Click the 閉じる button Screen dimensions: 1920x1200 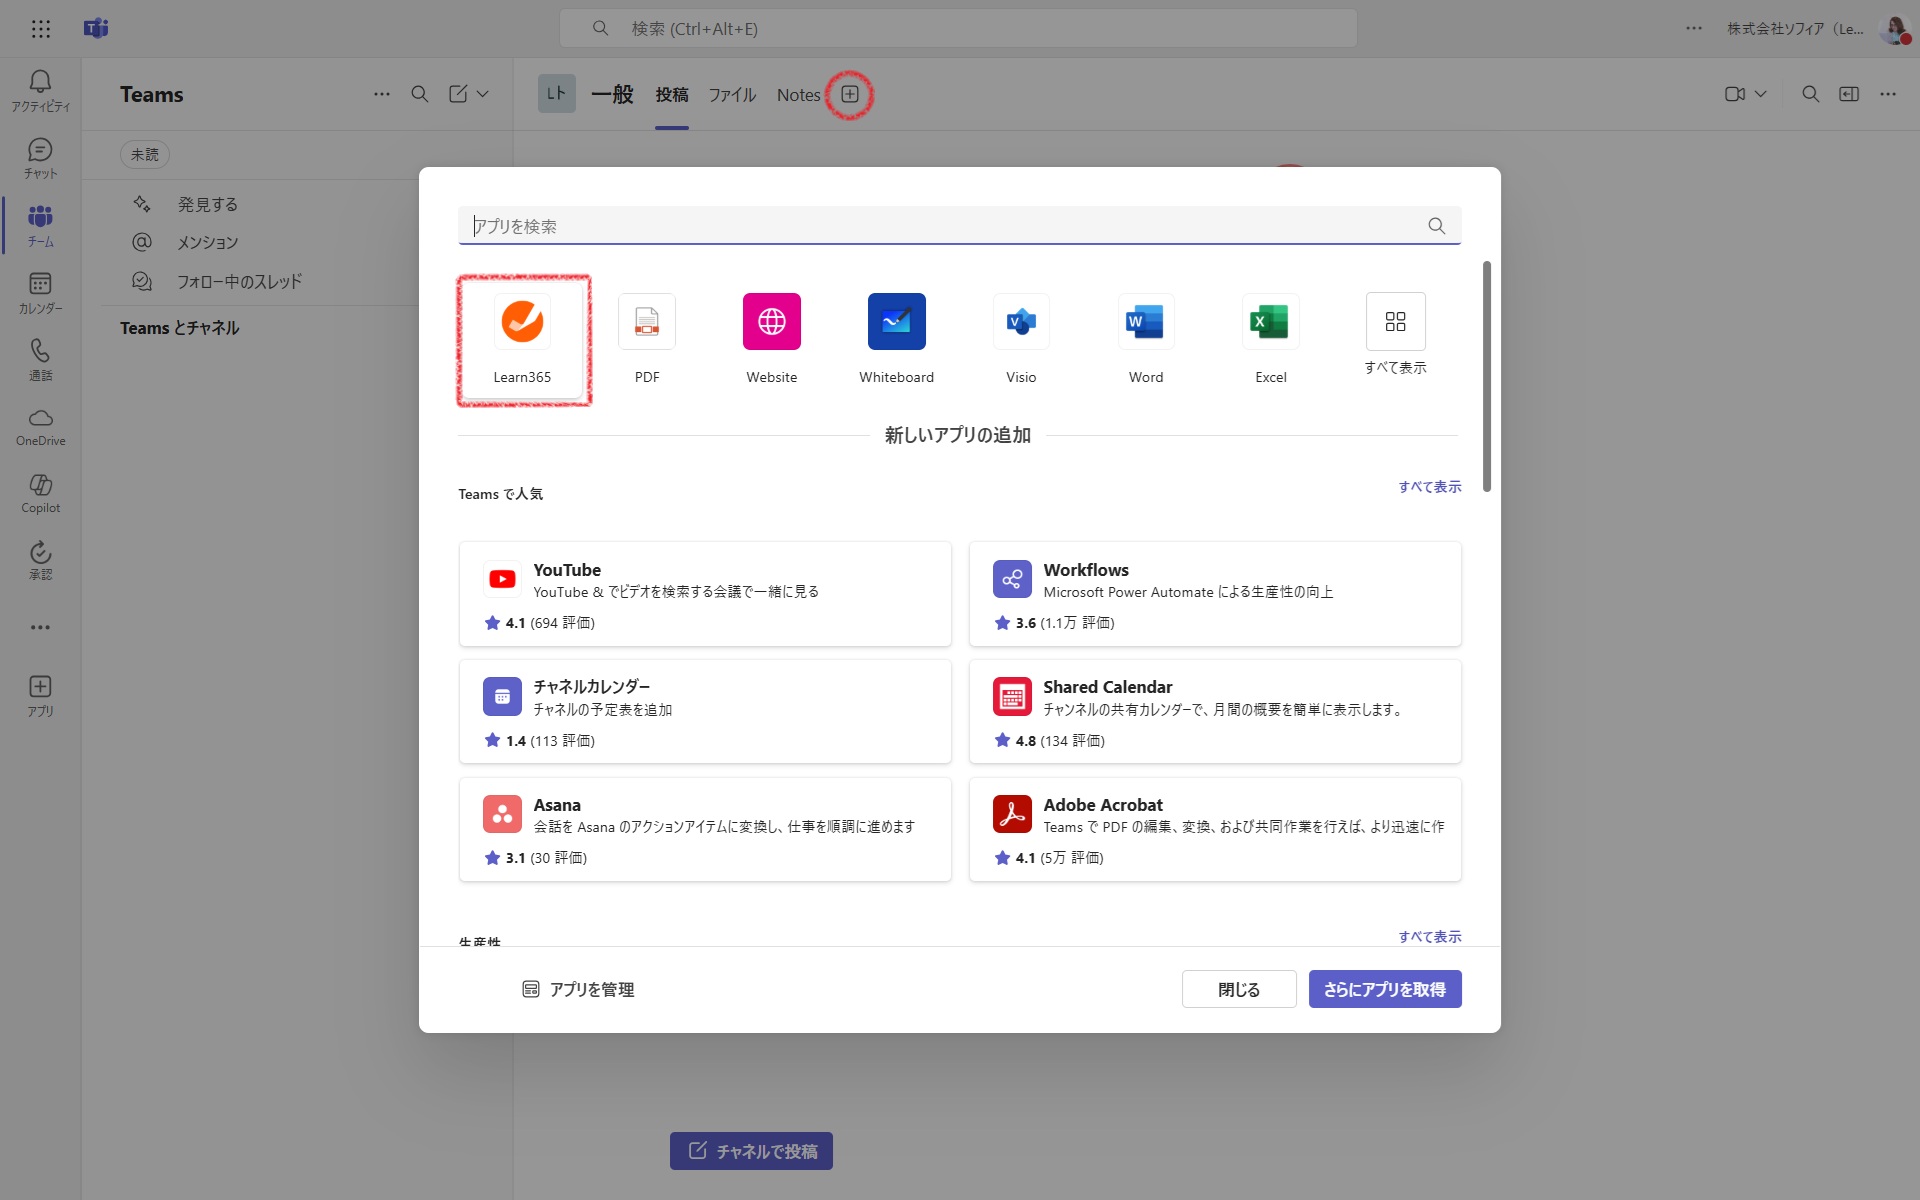(x=1239, y=989)
